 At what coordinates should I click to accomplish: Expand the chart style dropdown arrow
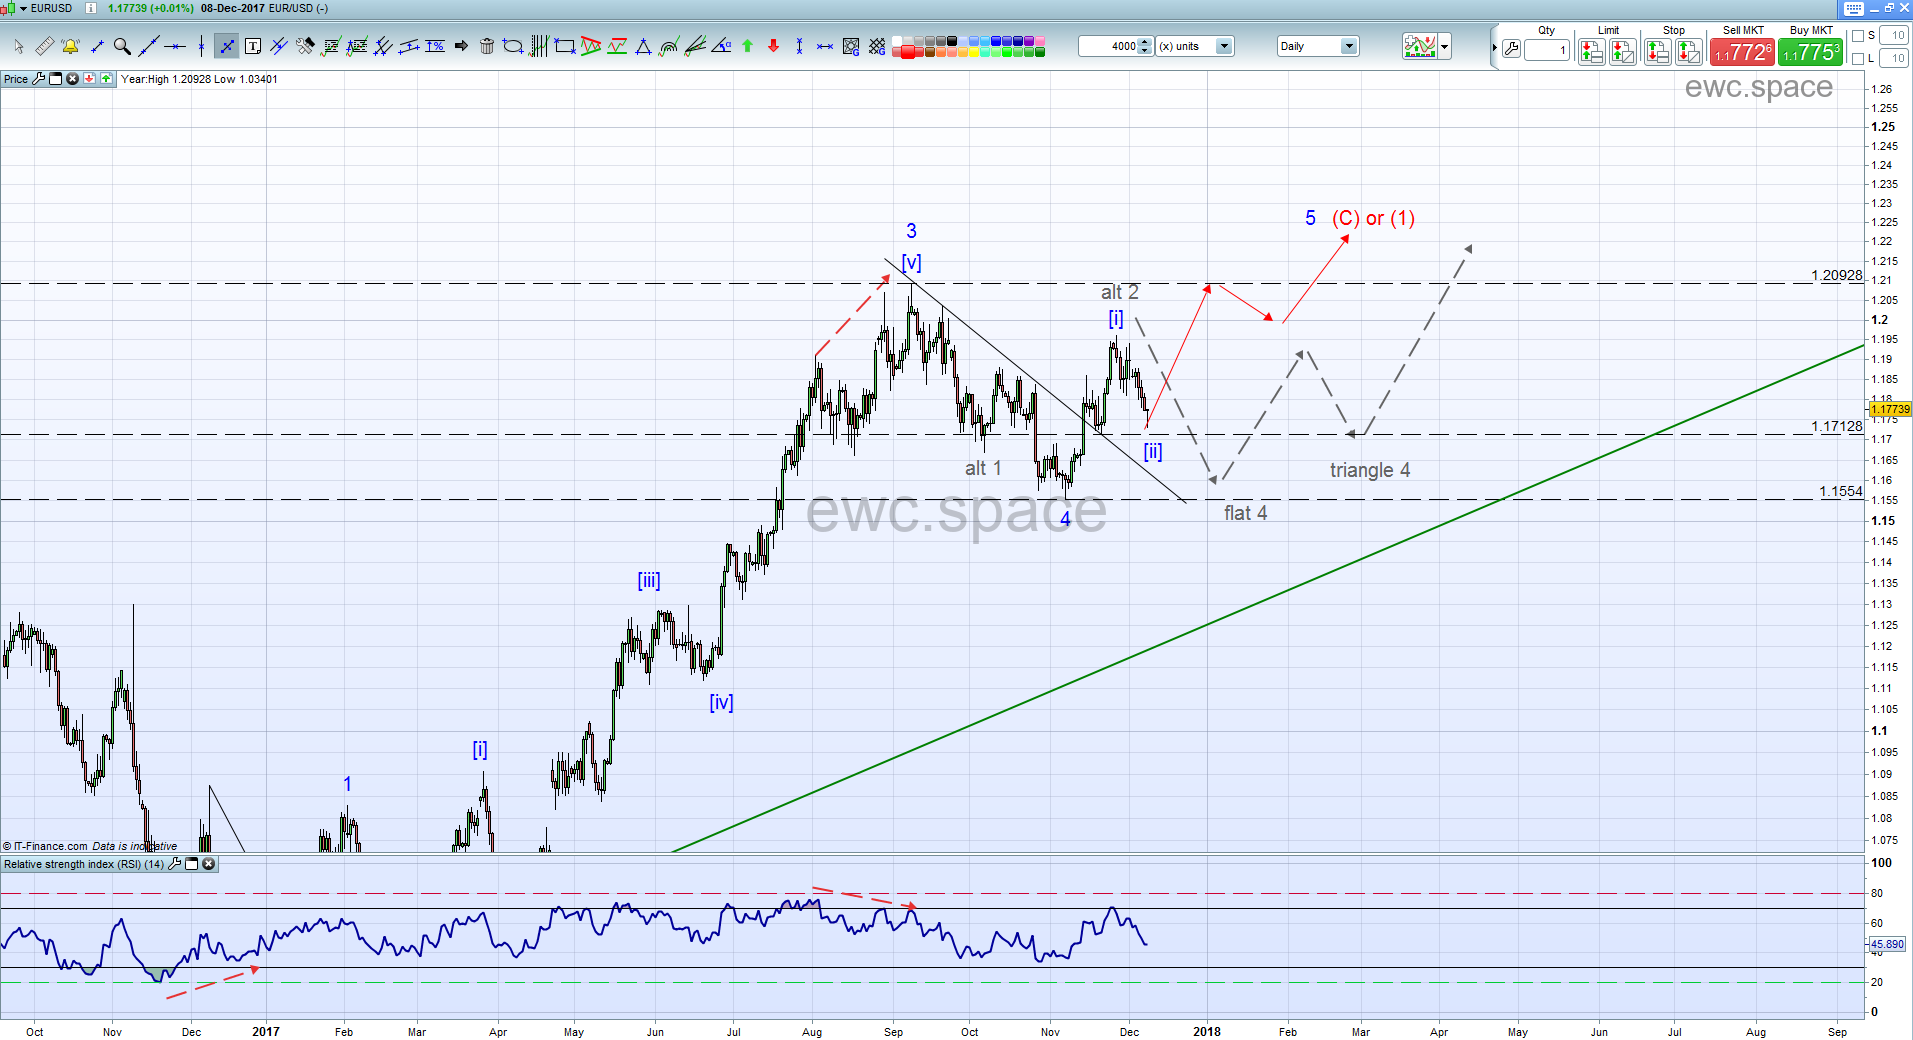tap(1444, 47)
